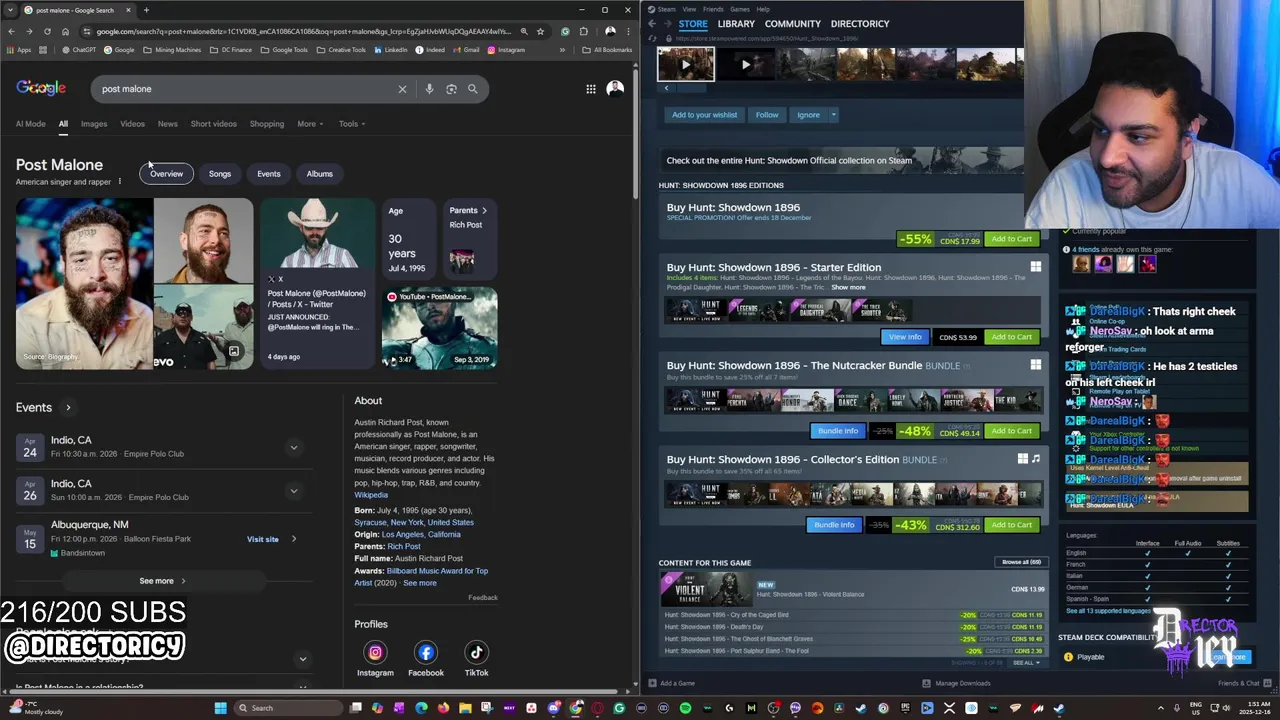The height and width of the screenshot is (720, 1280).
Task: Open Steam LIBRARY tab
Action: [736, 23]
